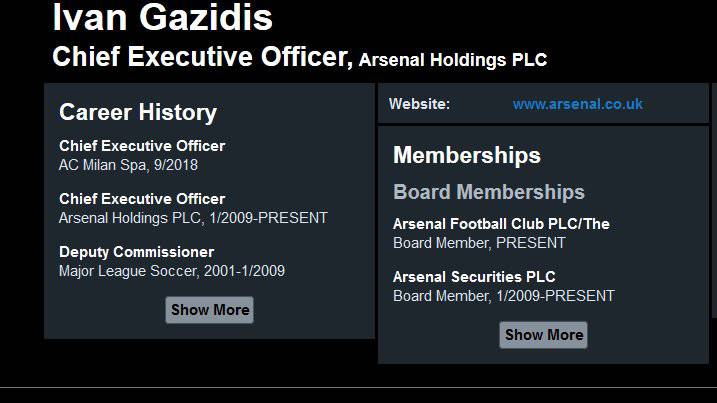Click the Career History panel heading

(x=138, y=112)
